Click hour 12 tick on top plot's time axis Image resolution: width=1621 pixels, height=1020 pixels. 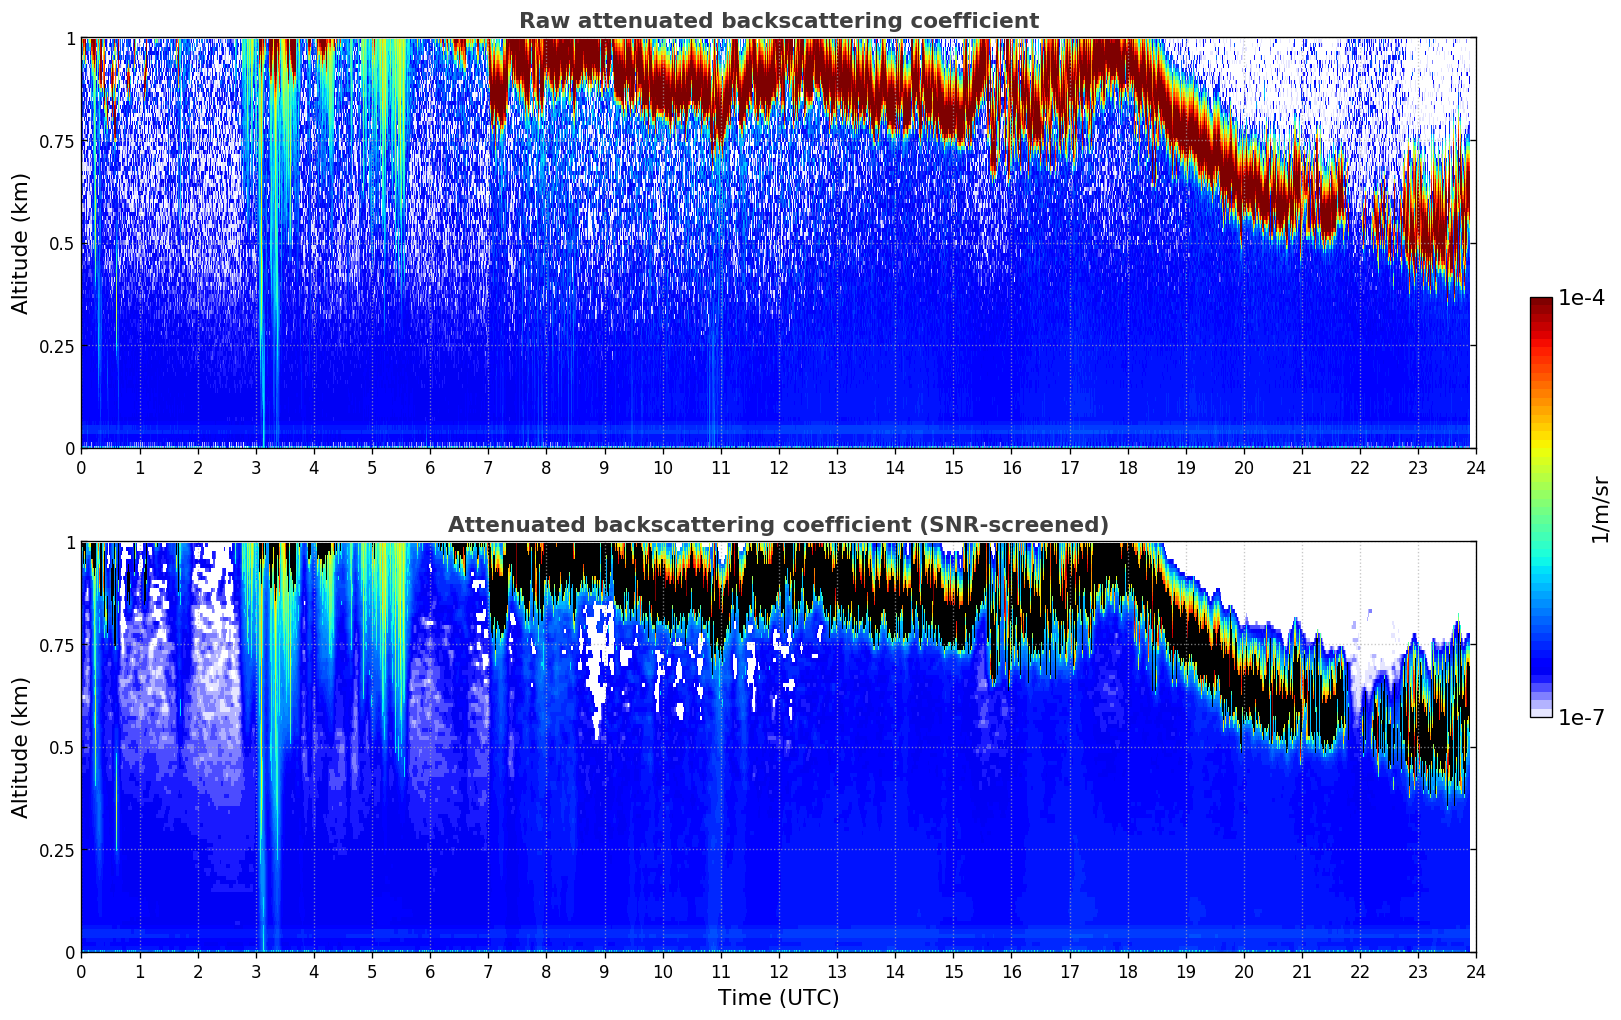coord(779,467)
